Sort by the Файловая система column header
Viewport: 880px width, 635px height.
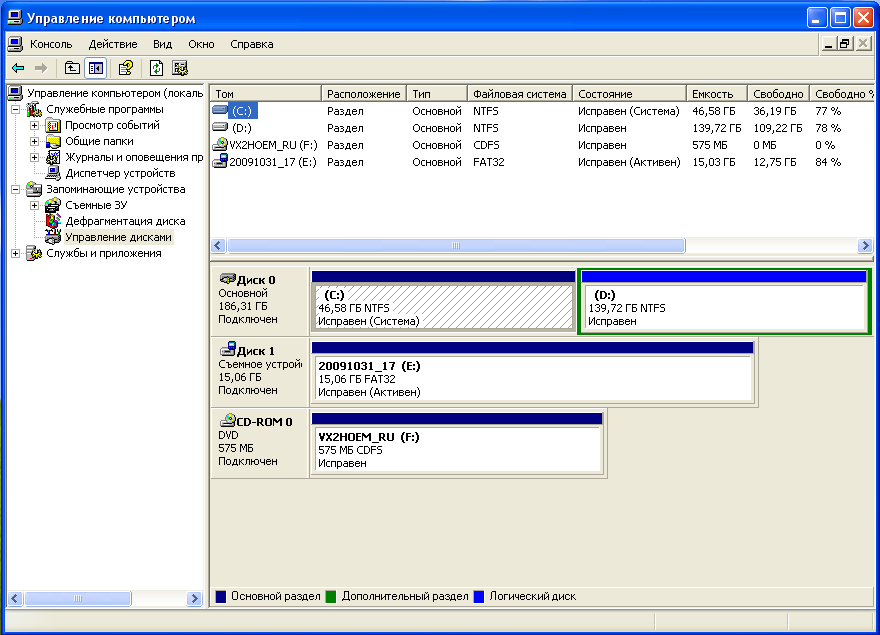(x=519, y=94)
